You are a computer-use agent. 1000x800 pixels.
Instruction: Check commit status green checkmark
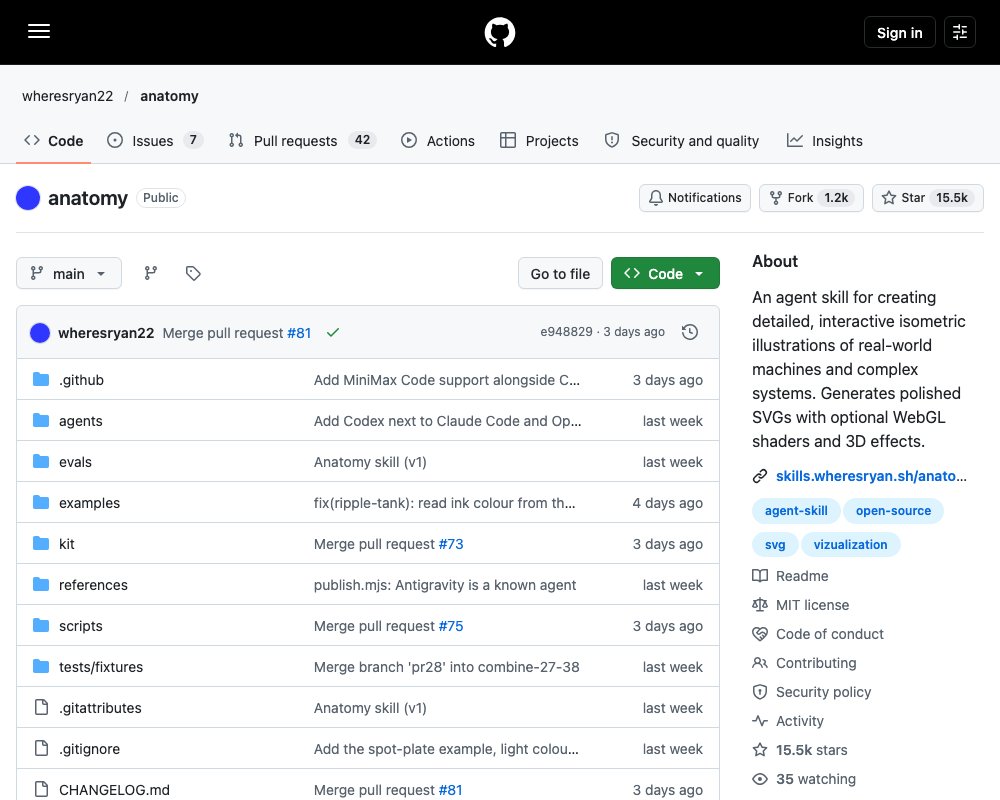tap(333, 332)
